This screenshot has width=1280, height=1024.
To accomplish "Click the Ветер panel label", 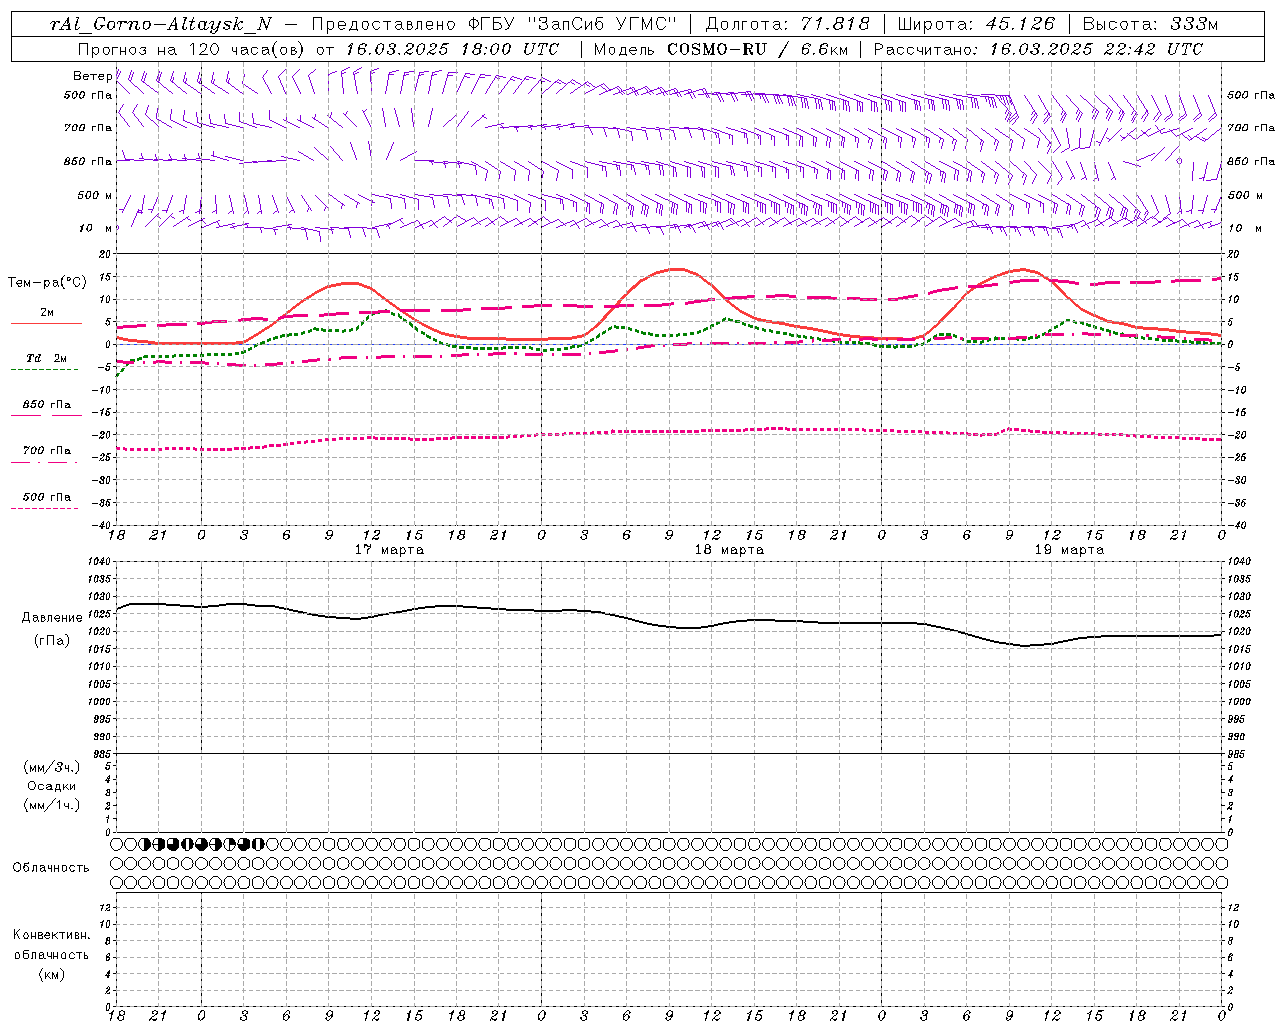I will (x=93, y=76).
